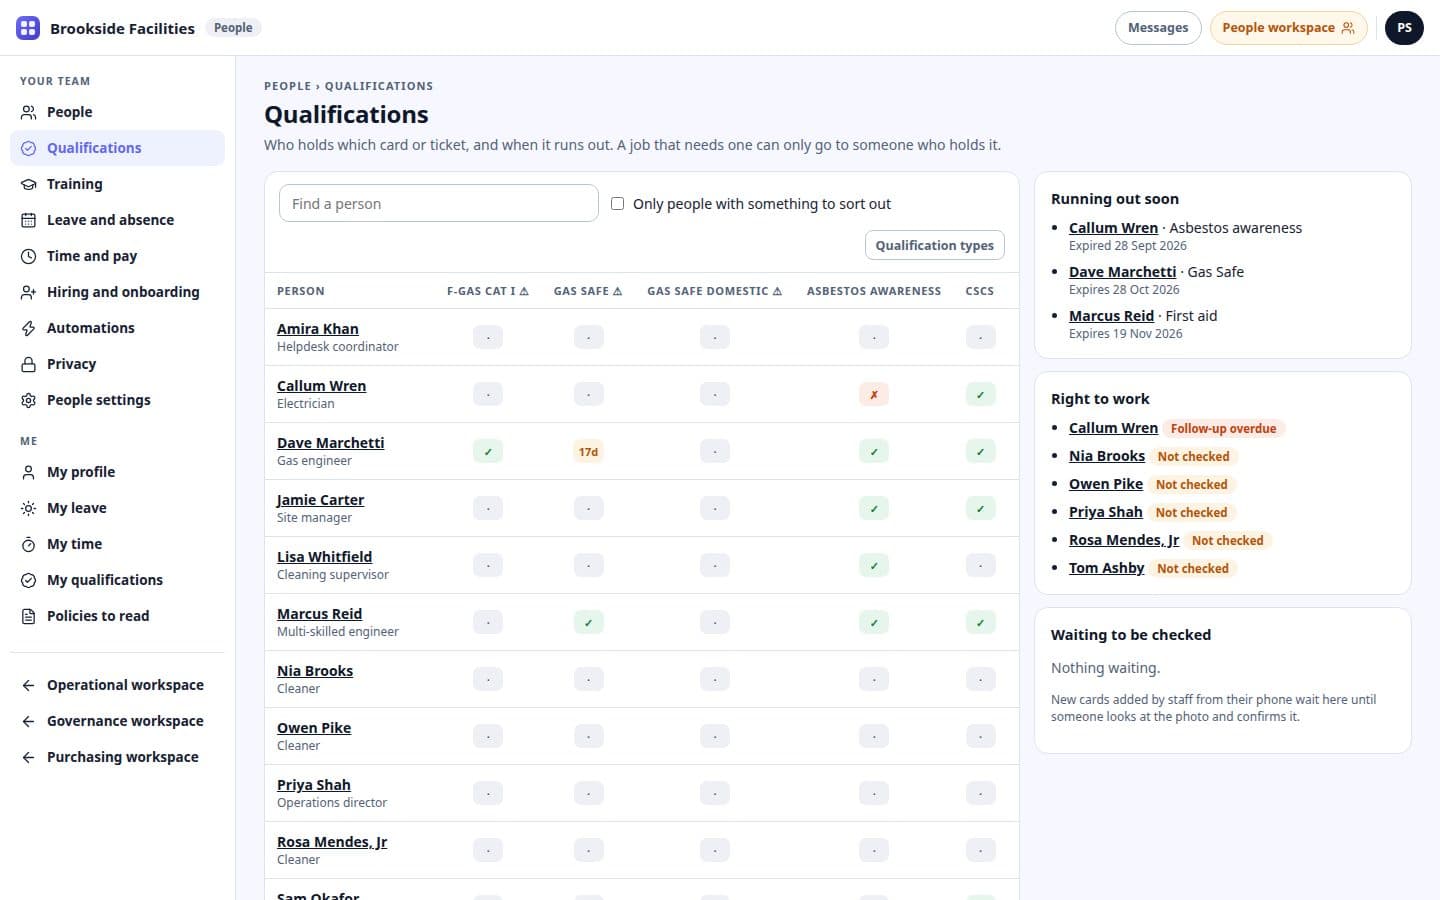Go to My qualifications in sidebar
Viewport: 1440px width, 900px height.
[x=117, y=580]
